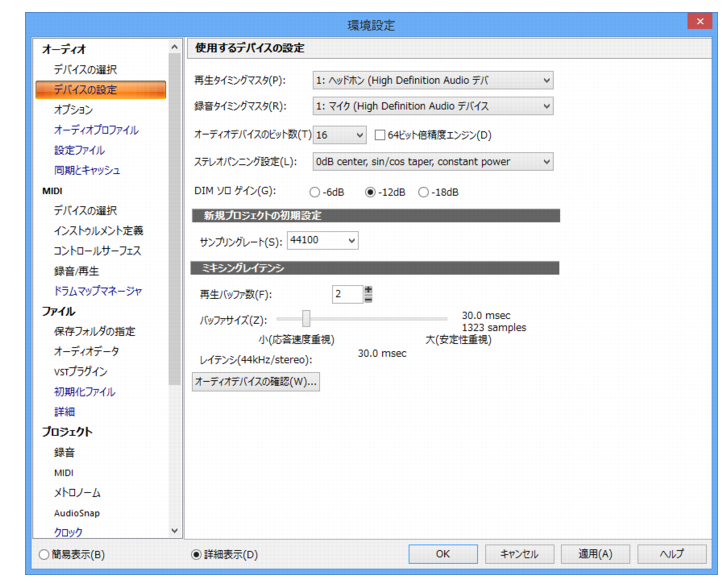725x583 pixels.
Task: Select メトロノーム under プロジェクト
Action: point(77,493)
